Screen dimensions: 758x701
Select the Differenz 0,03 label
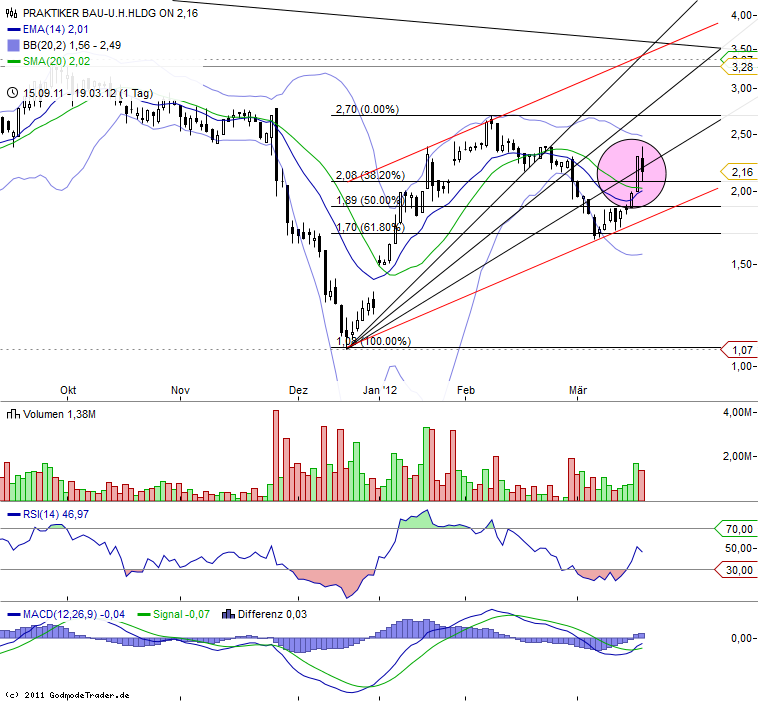tap(272, 614)
